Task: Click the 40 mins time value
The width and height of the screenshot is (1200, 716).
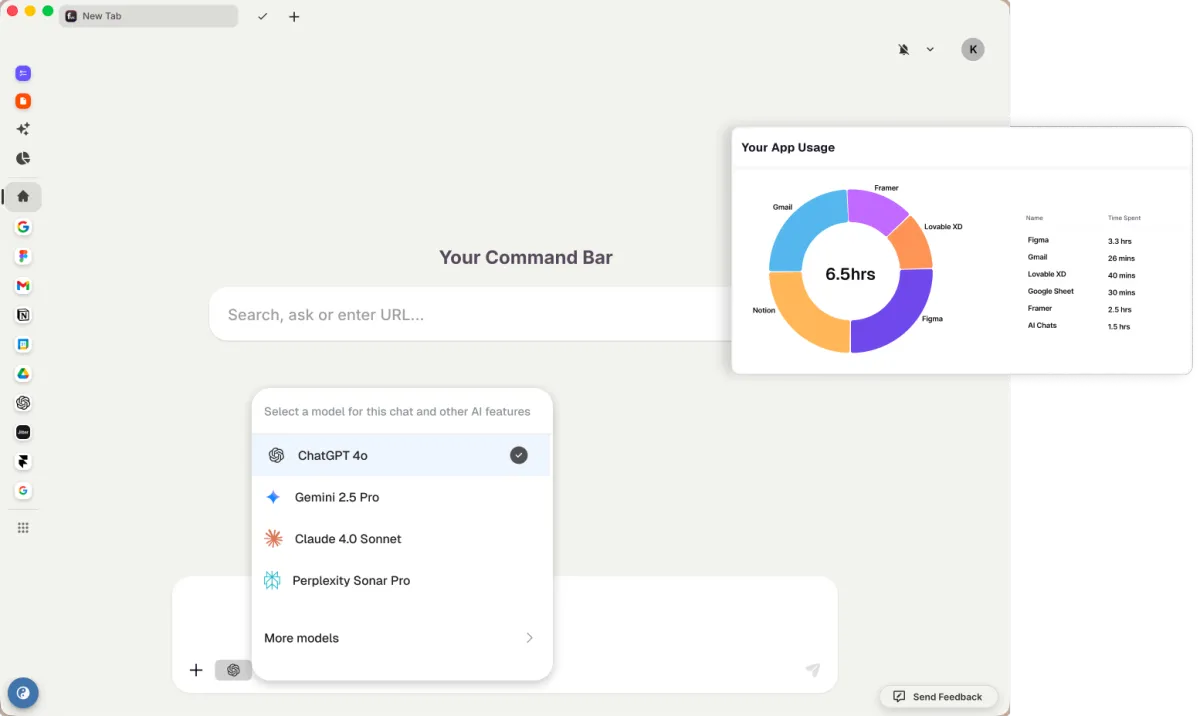Action: 1121,275
